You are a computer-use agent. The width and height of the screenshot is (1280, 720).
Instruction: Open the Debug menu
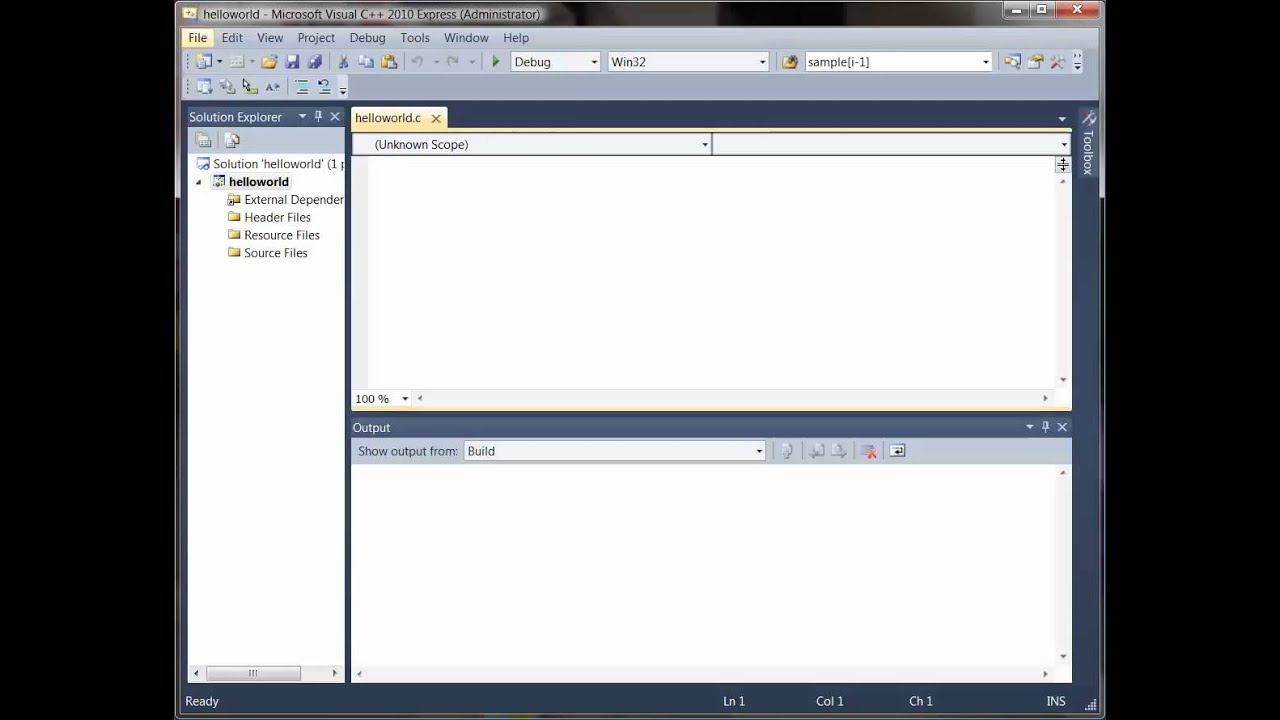(x=367, y=38)
